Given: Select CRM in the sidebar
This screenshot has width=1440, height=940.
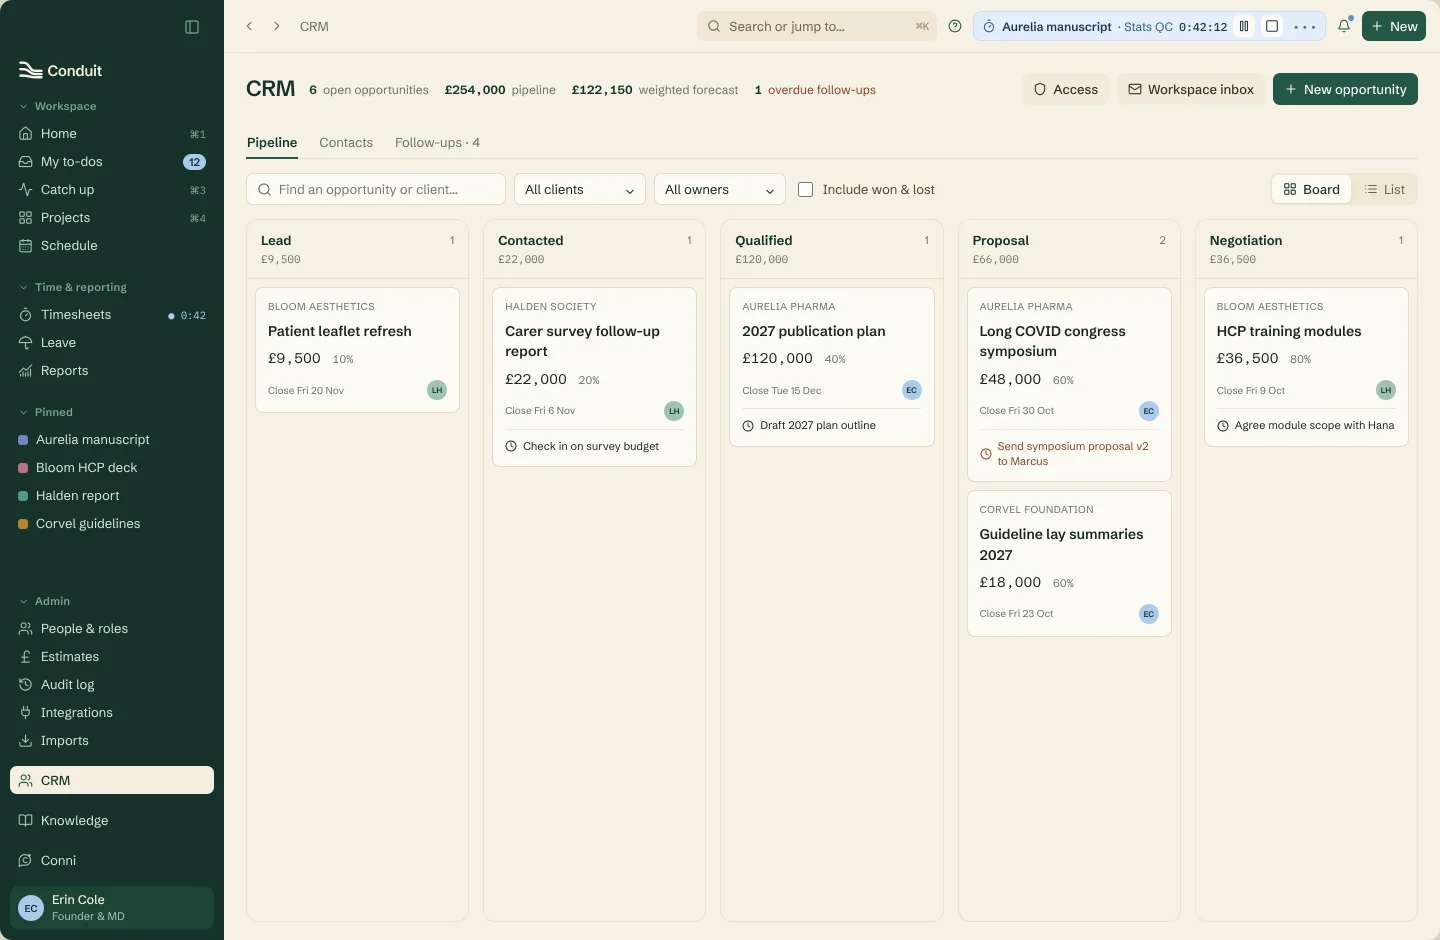Looking at the screenshot, I should [x=112, y=781].
